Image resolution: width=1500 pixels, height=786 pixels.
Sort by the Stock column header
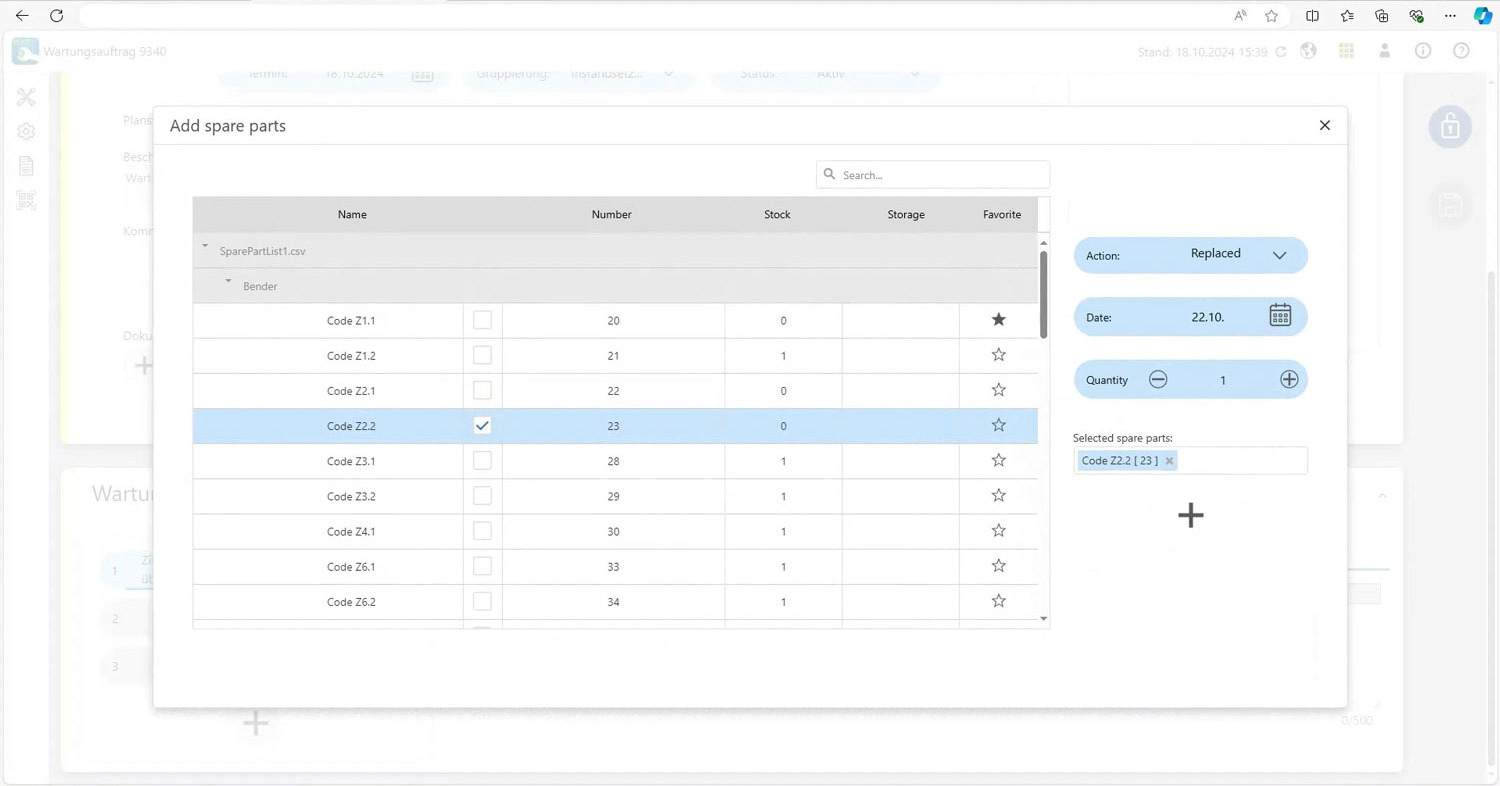coord(777,215)
